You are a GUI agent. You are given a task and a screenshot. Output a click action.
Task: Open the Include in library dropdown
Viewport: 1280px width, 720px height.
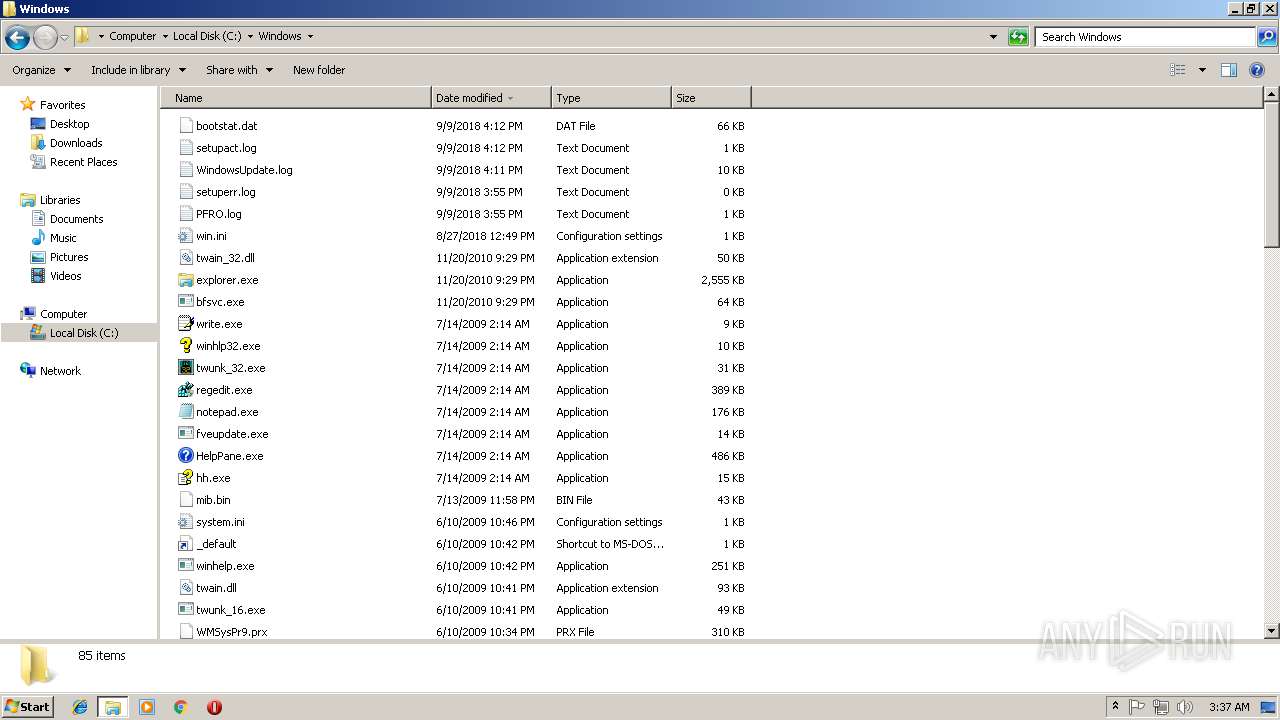tap(138, 70)
